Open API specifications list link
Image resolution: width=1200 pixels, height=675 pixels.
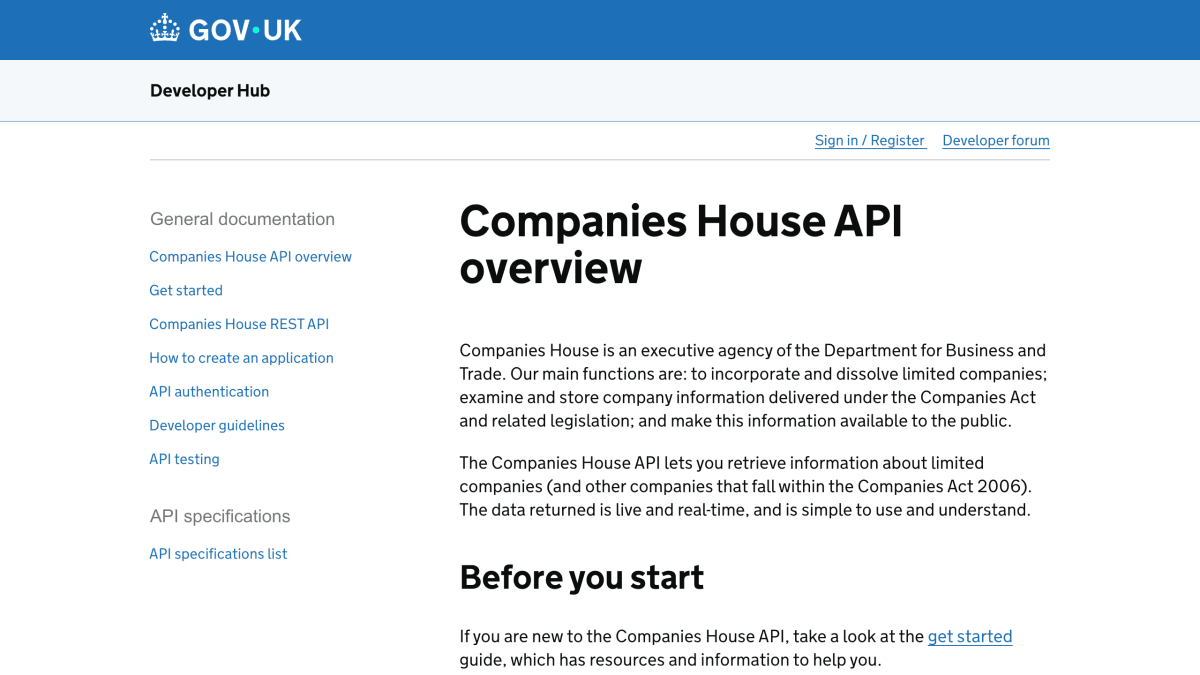pos(218,554)
